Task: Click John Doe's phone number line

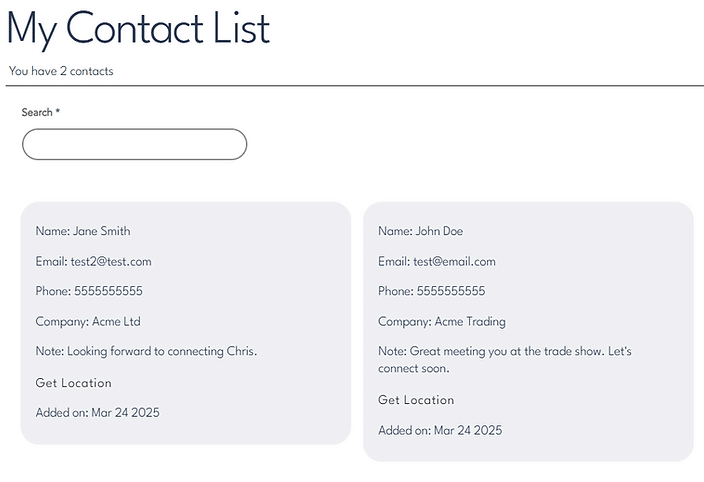Action: pyautogui.click(x=431, y=292)
